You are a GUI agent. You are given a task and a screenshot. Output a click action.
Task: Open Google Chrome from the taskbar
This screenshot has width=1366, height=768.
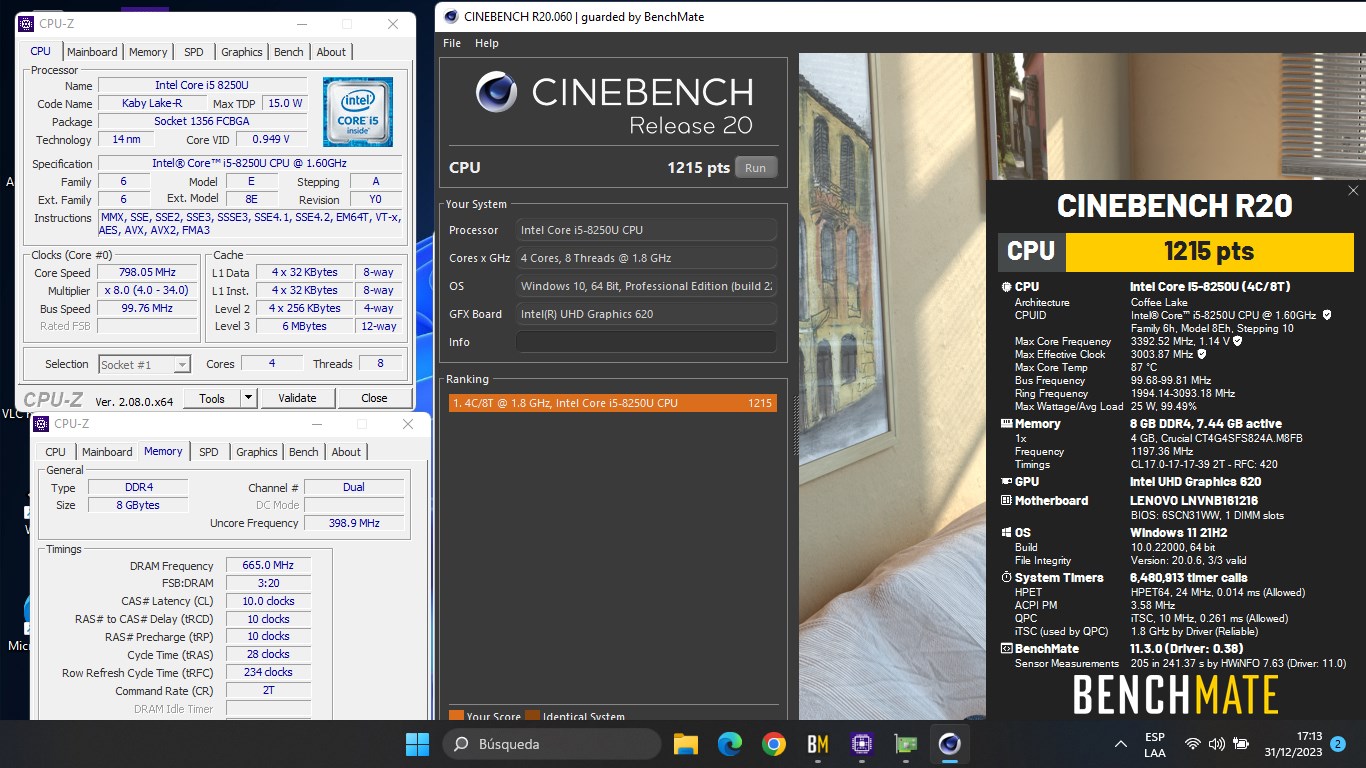pos(773,744)
